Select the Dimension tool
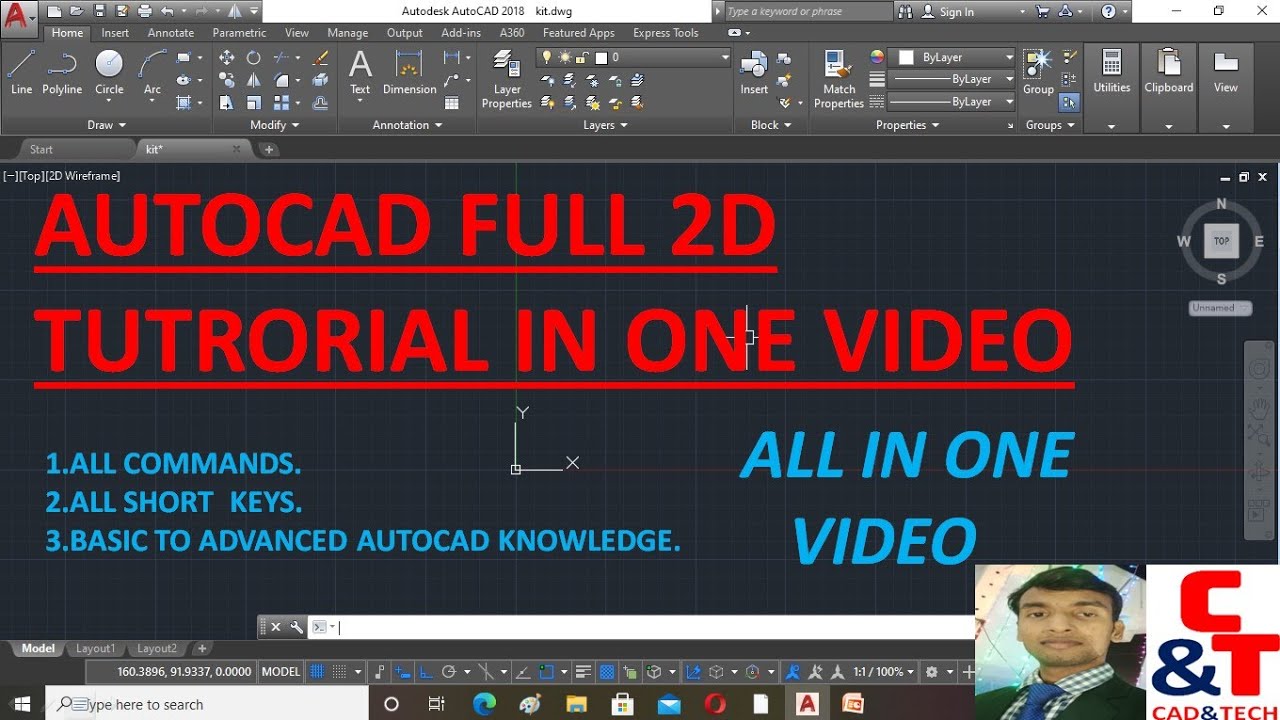 [x=409, y=72]
